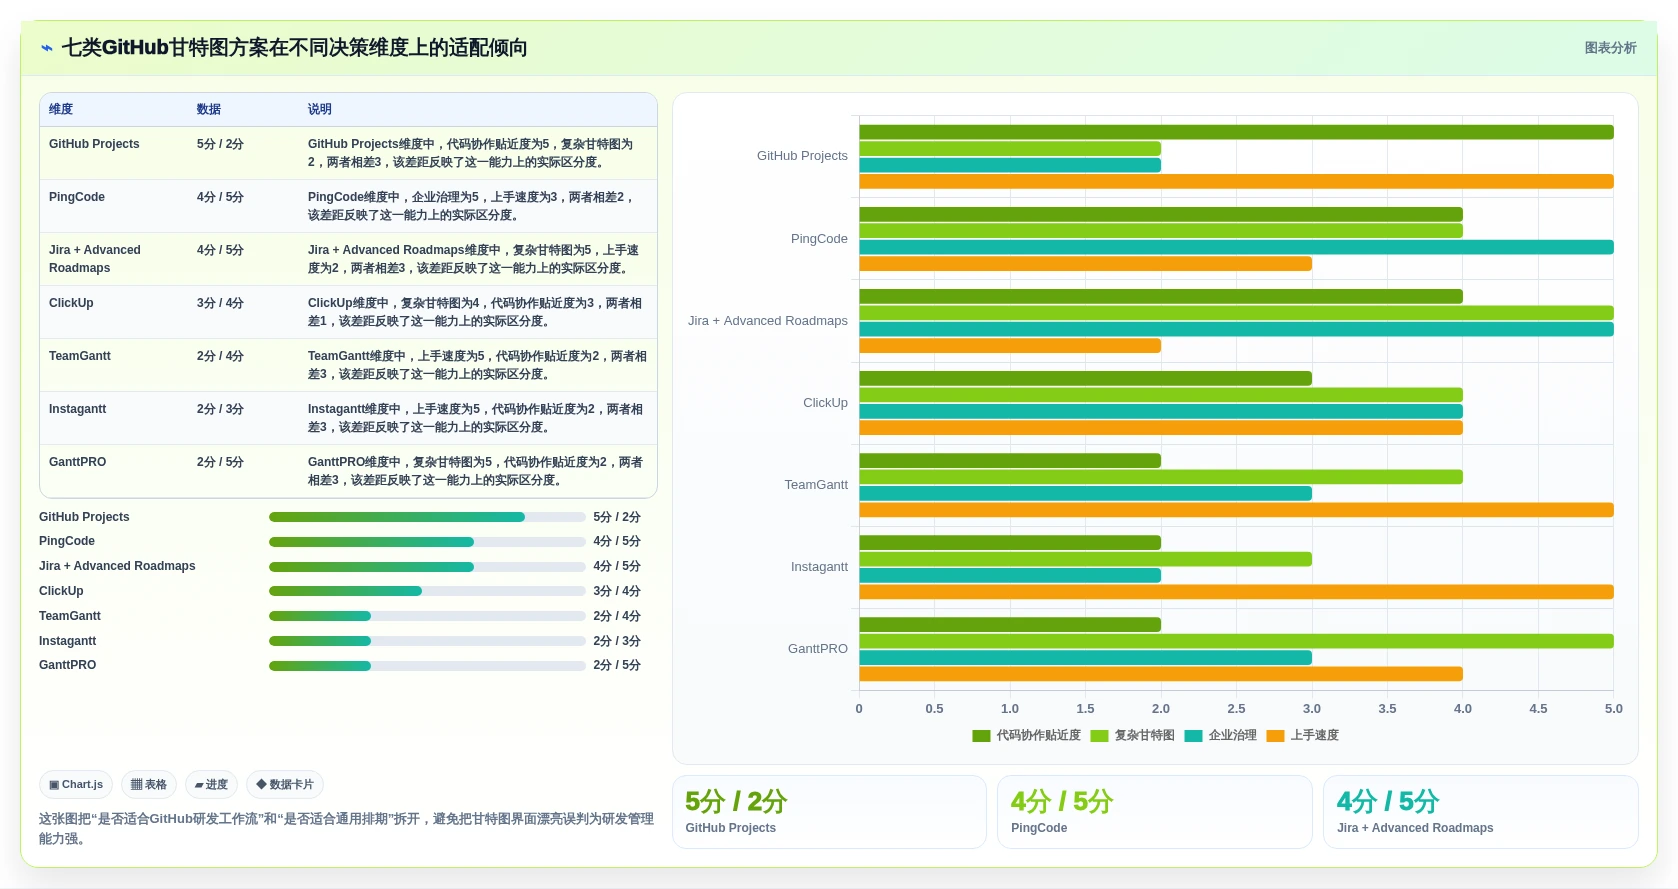
Task: Click the PingCode chart axis label
Action: [x=819, y=239]
